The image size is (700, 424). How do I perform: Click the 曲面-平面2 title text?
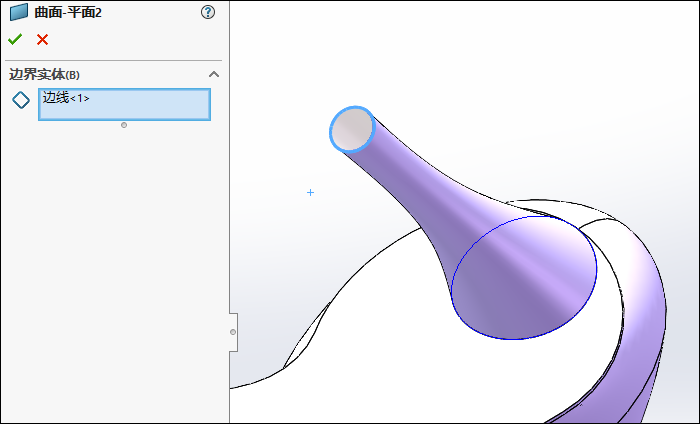pyautogui.click(x=68, y=12)
